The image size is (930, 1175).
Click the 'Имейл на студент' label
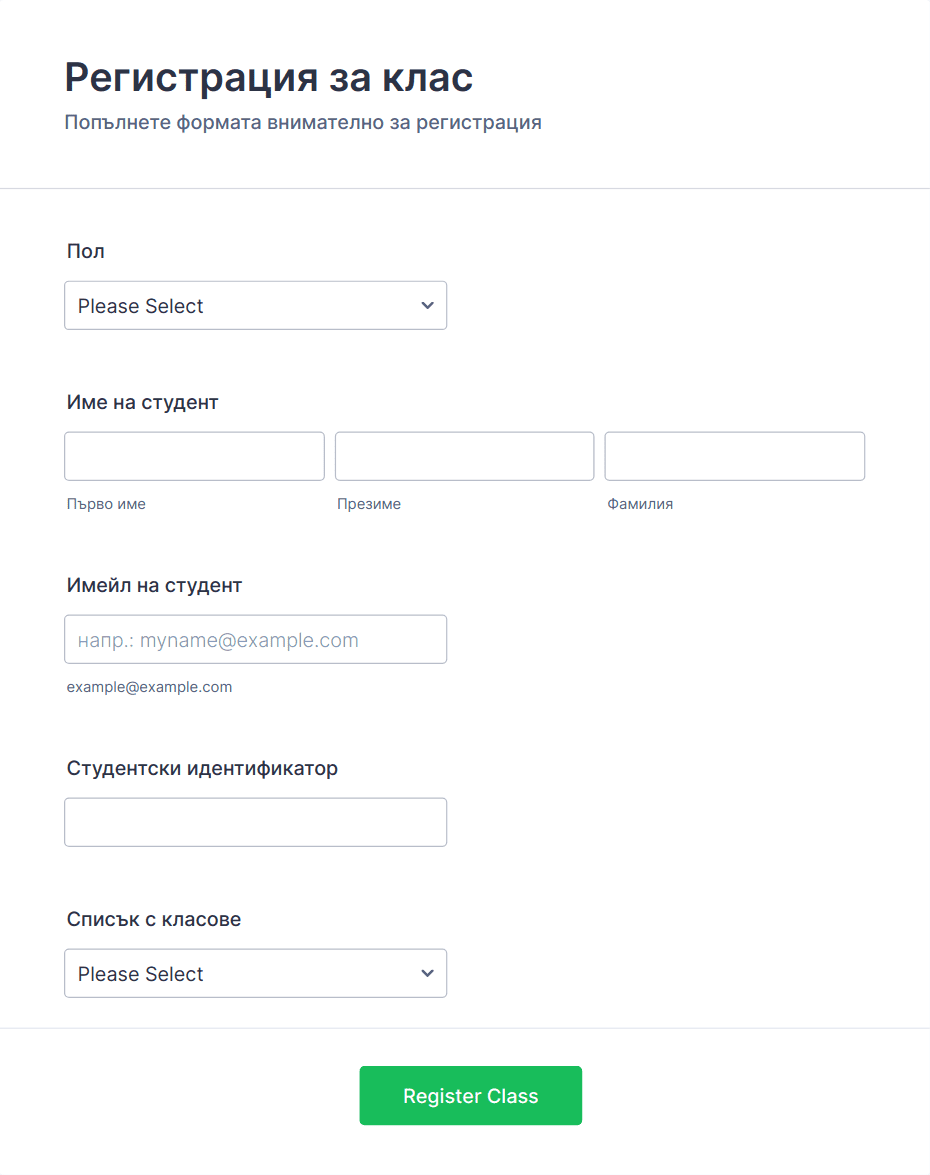point(154,585)
